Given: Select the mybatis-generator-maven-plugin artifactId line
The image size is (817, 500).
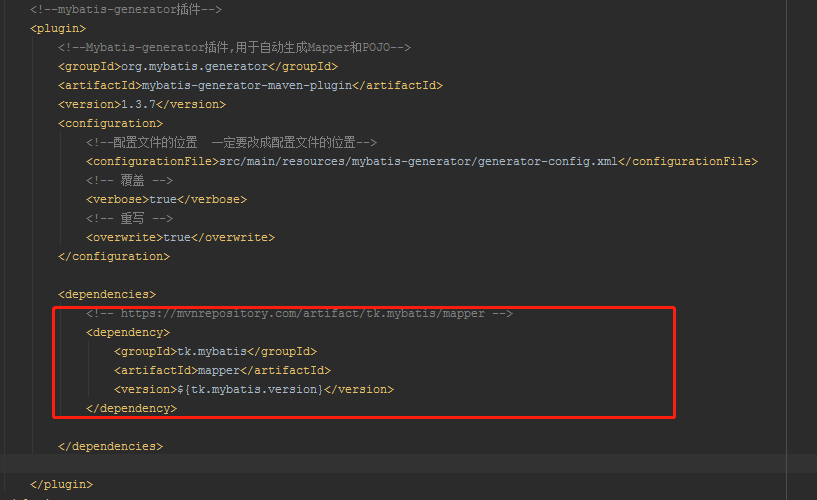Looking at the screenshot, I should click(x=251, y=85).
